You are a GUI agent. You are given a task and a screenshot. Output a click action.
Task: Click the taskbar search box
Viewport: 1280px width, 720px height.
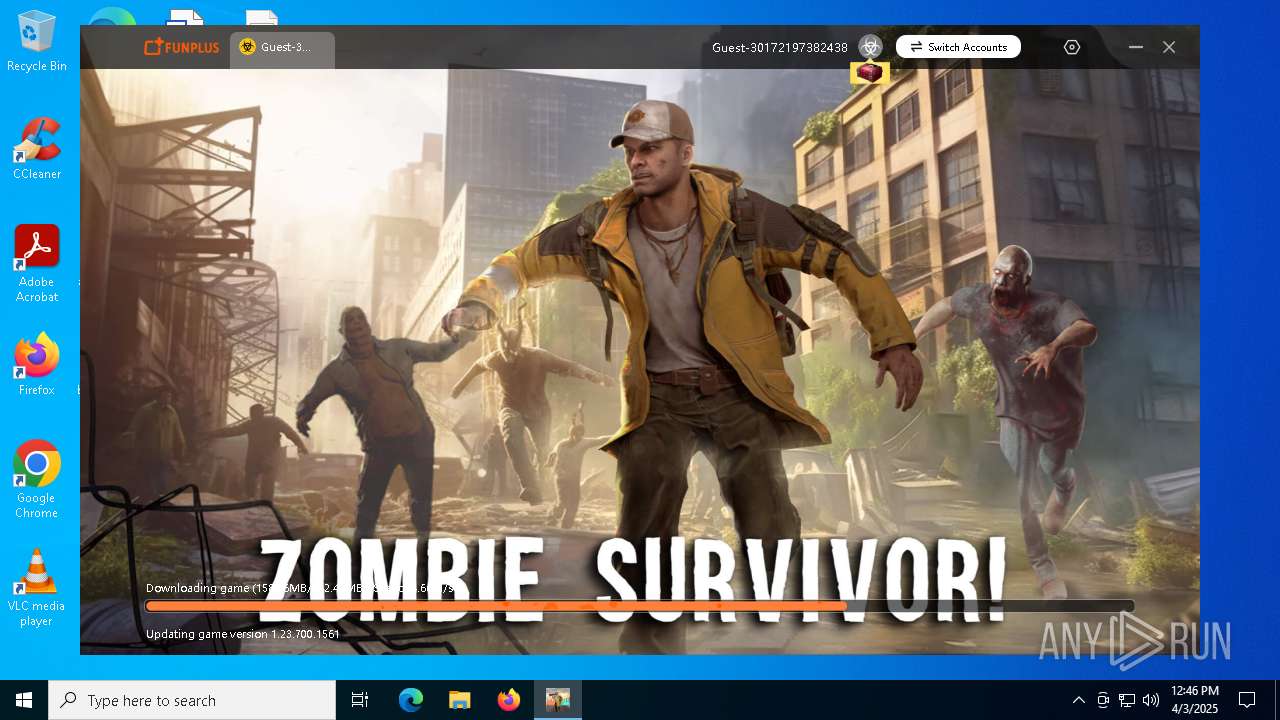pos(192,700)
